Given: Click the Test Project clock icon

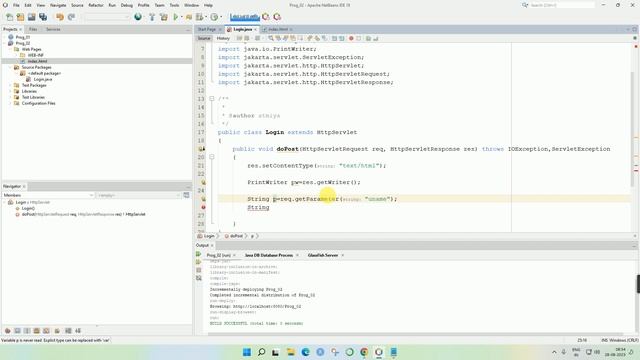Looking at the screenshot, I should click(214, 17).
